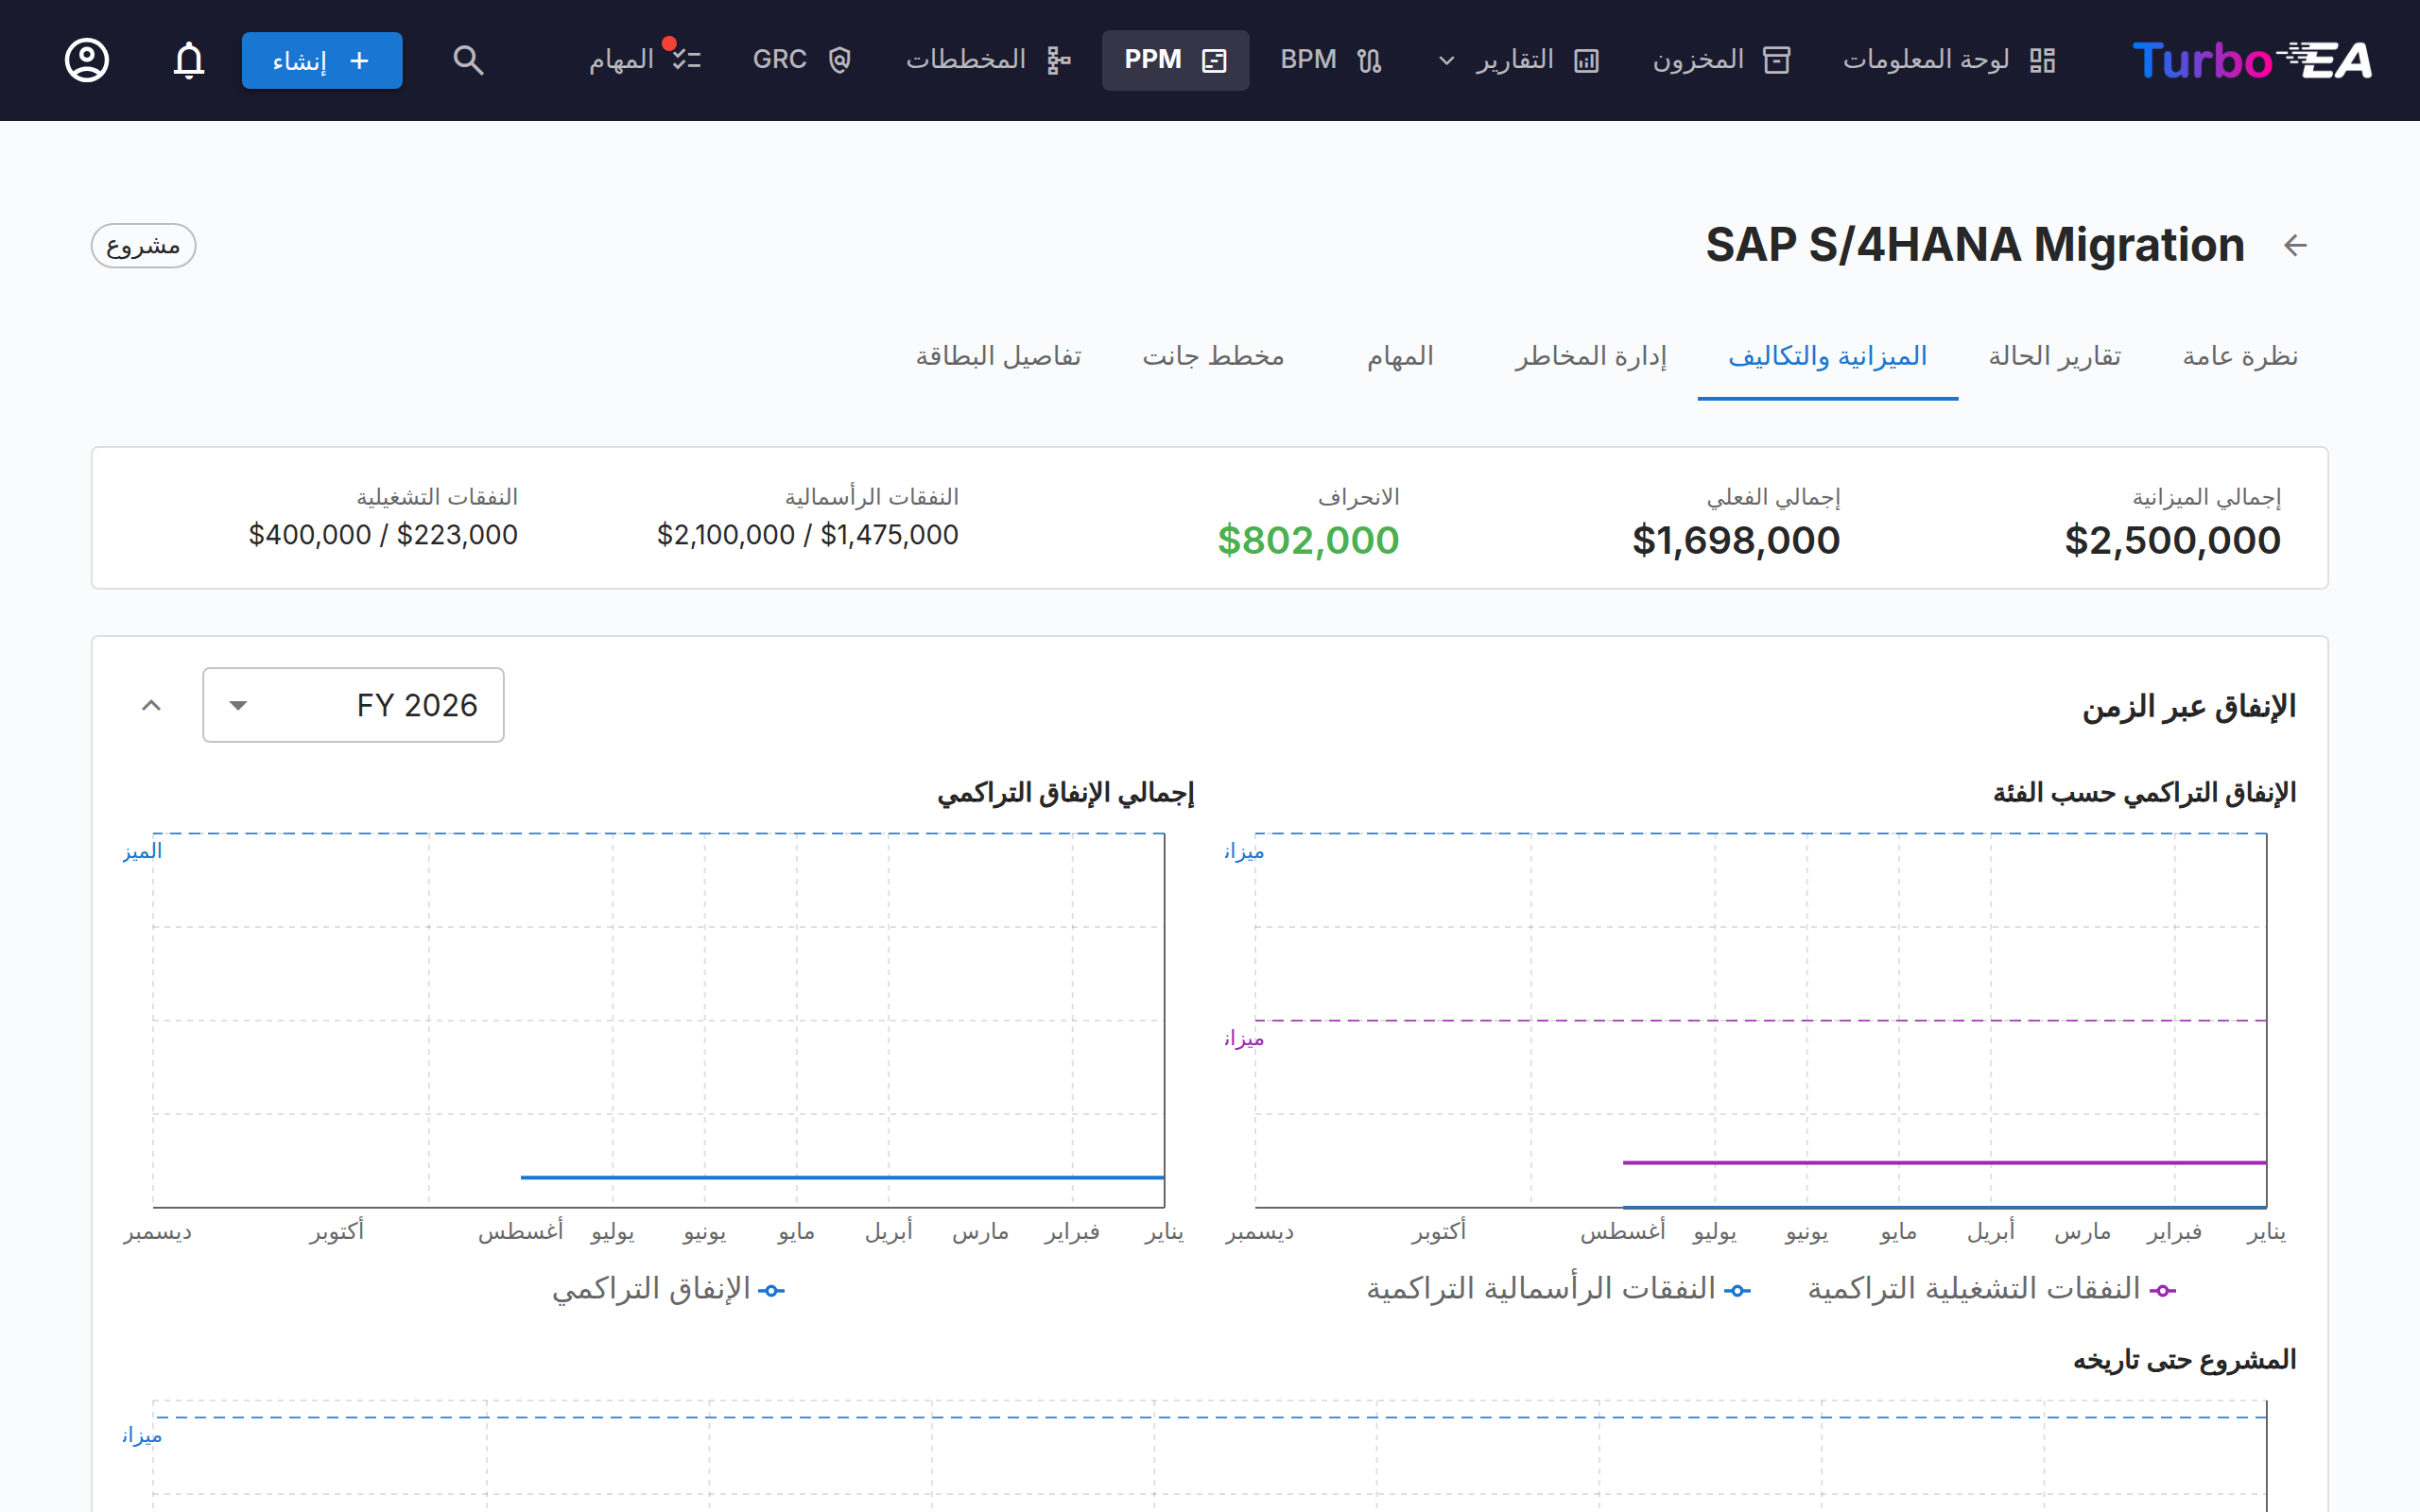The height and width of the screenshot is (1512, 2420).
Task: Open إدارة المخاطر risk management tab
Action: [1590, 356]
